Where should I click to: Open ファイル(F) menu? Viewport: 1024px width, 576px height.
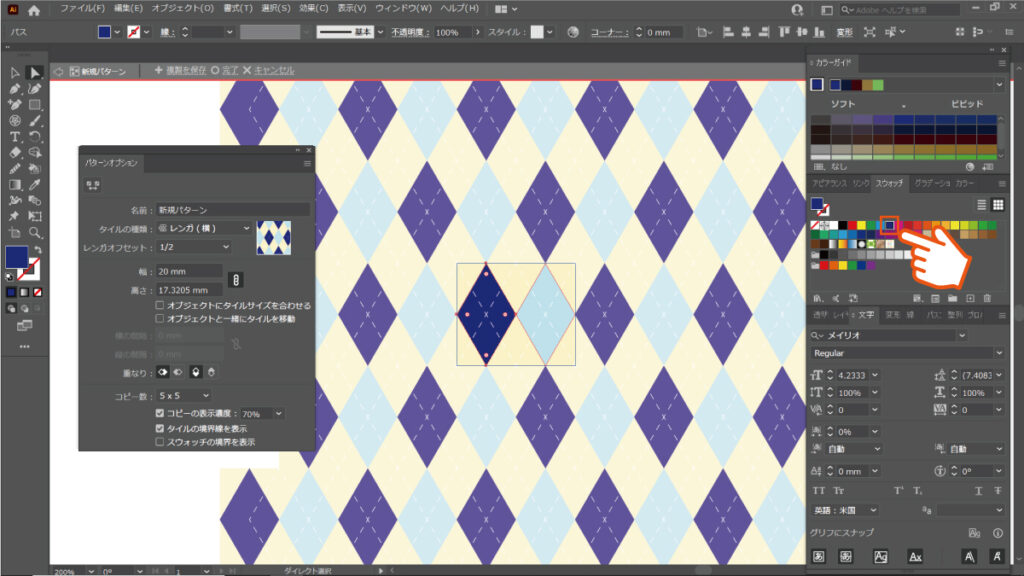point(82,8)
